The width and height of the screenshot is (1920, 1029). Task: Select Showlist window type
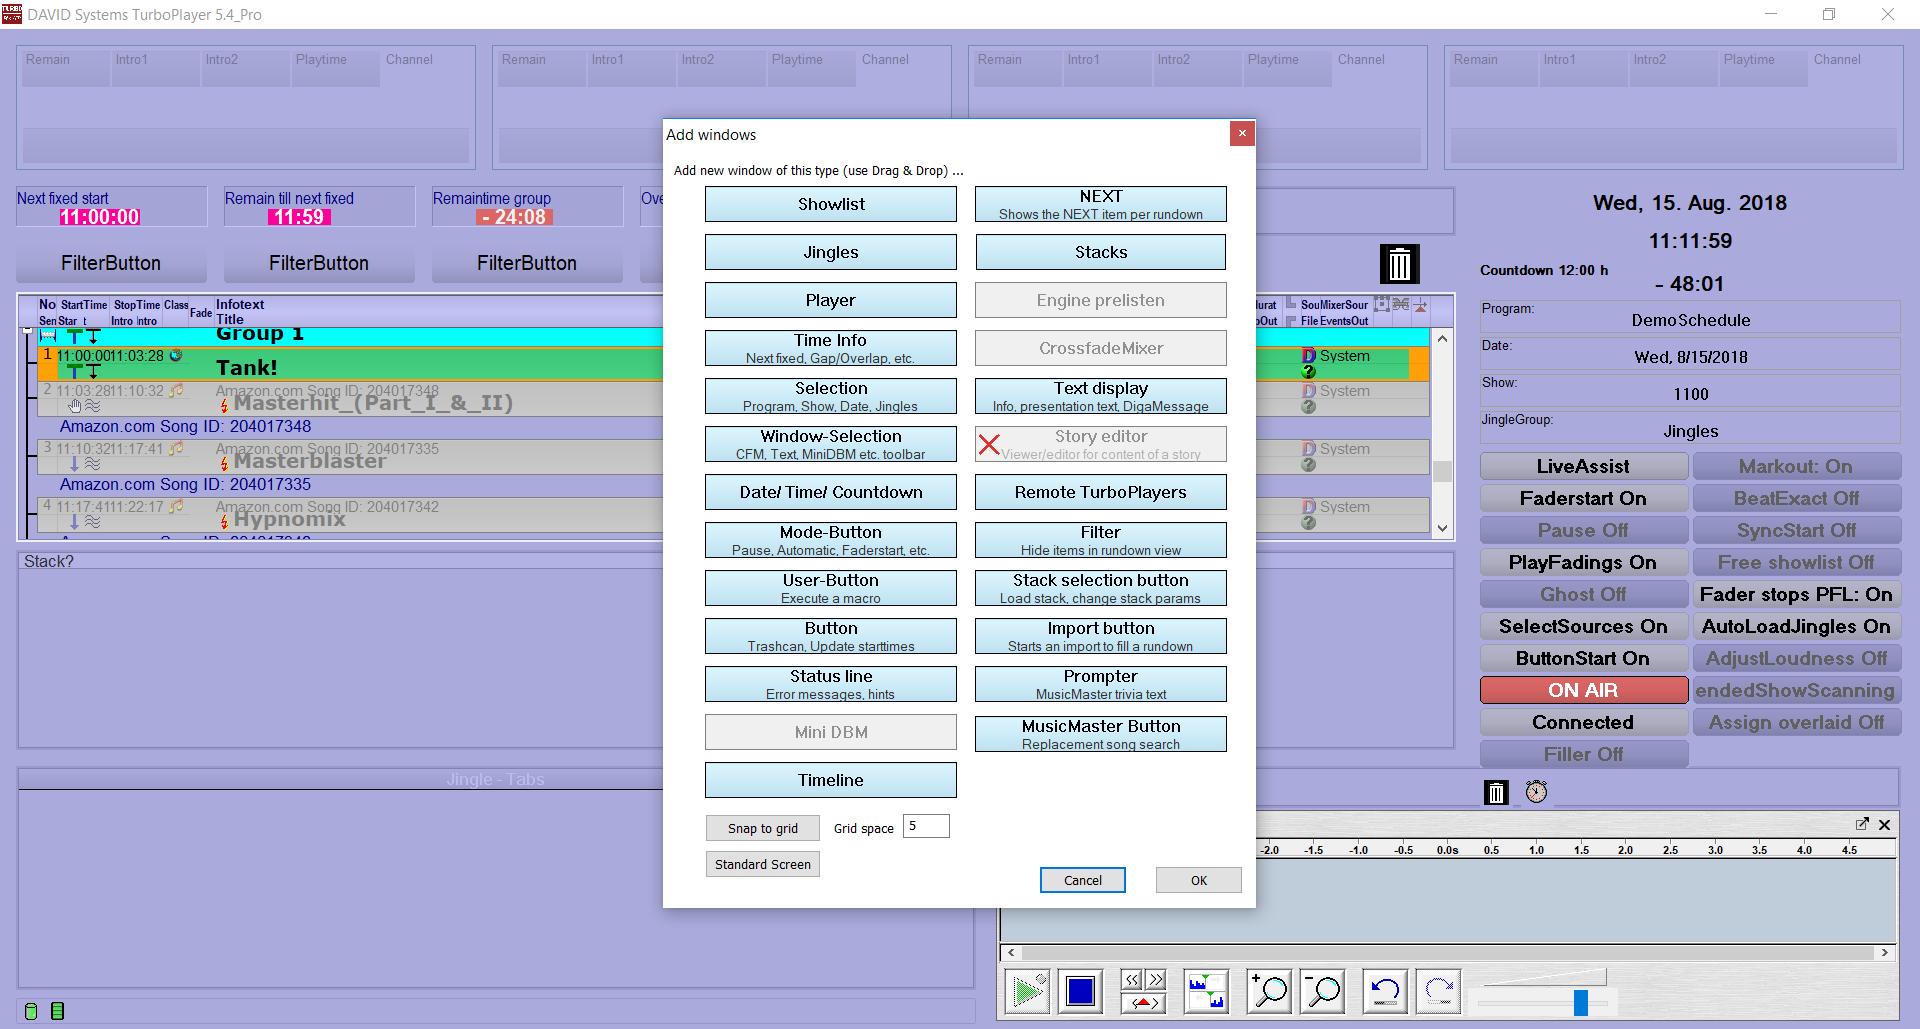[830, 204]
